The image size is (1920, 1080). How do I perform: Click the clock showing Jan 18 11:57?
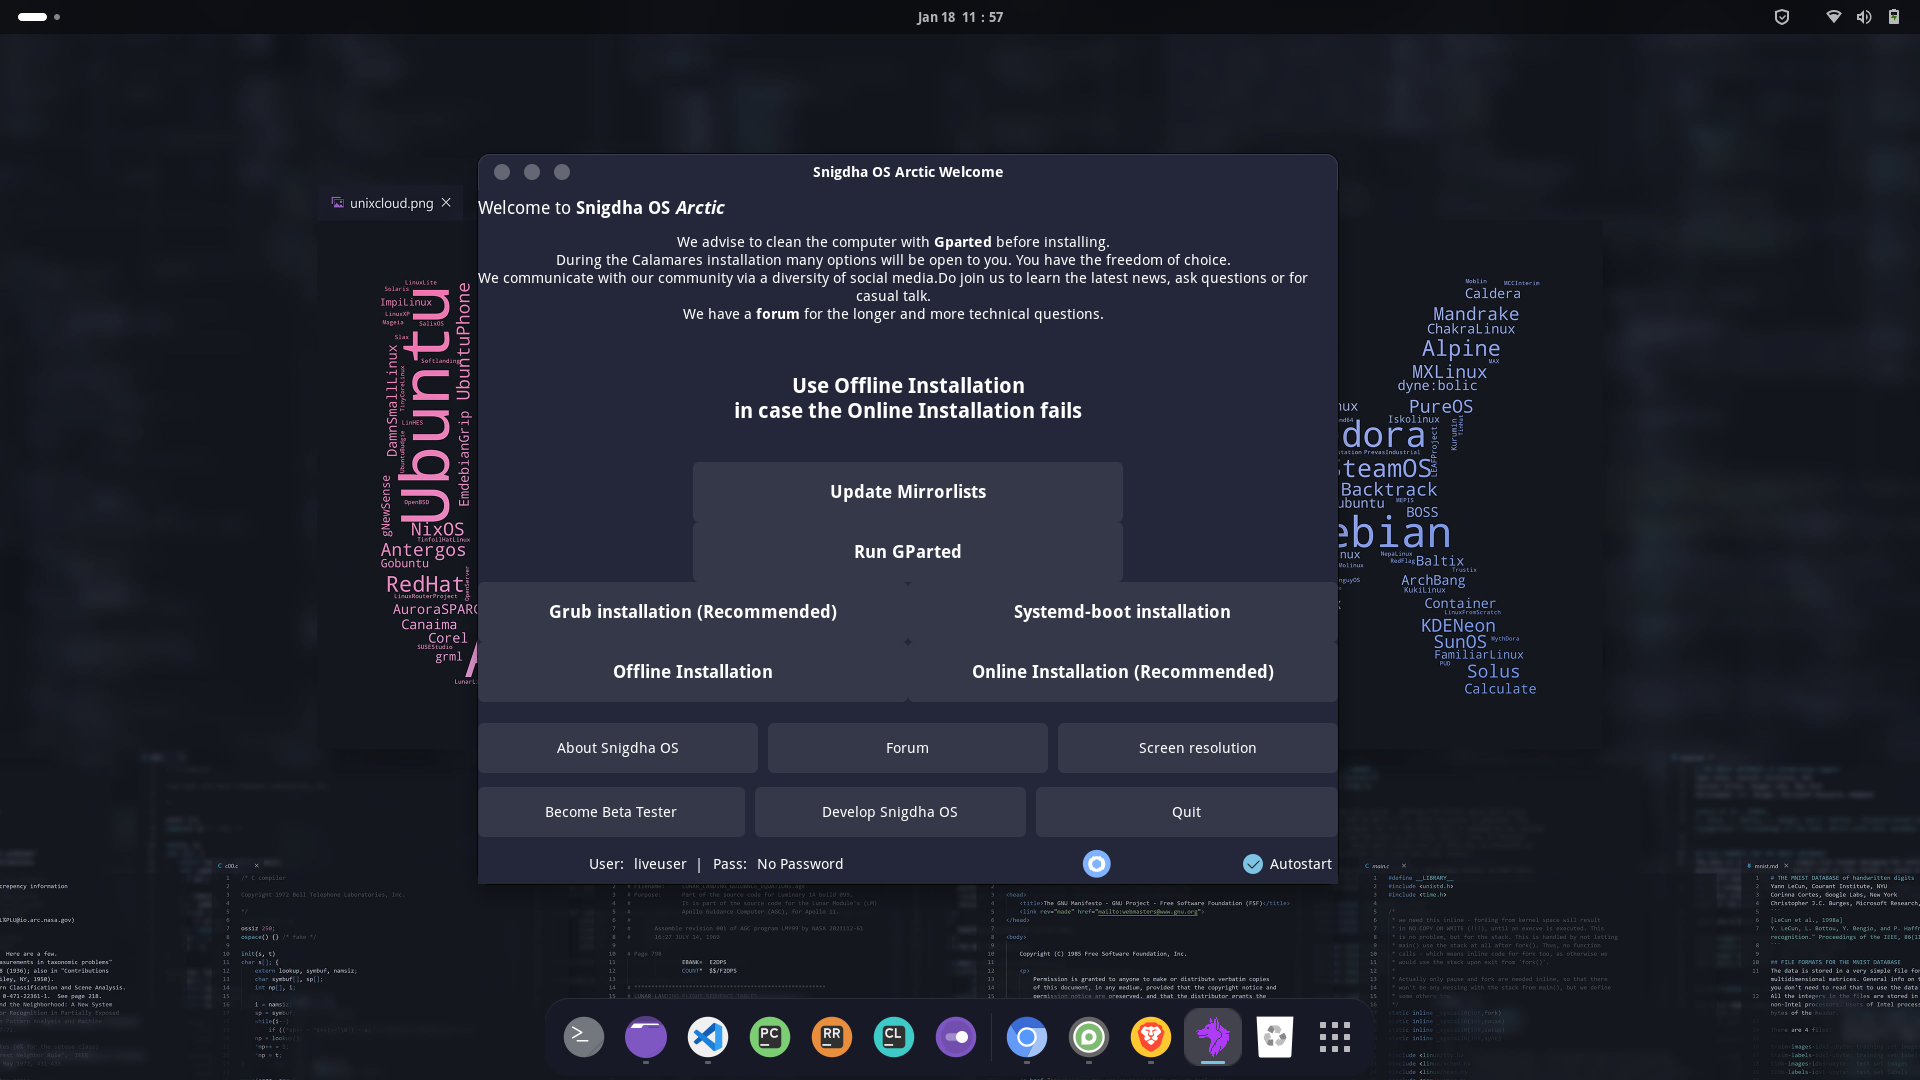coord(959,16)
